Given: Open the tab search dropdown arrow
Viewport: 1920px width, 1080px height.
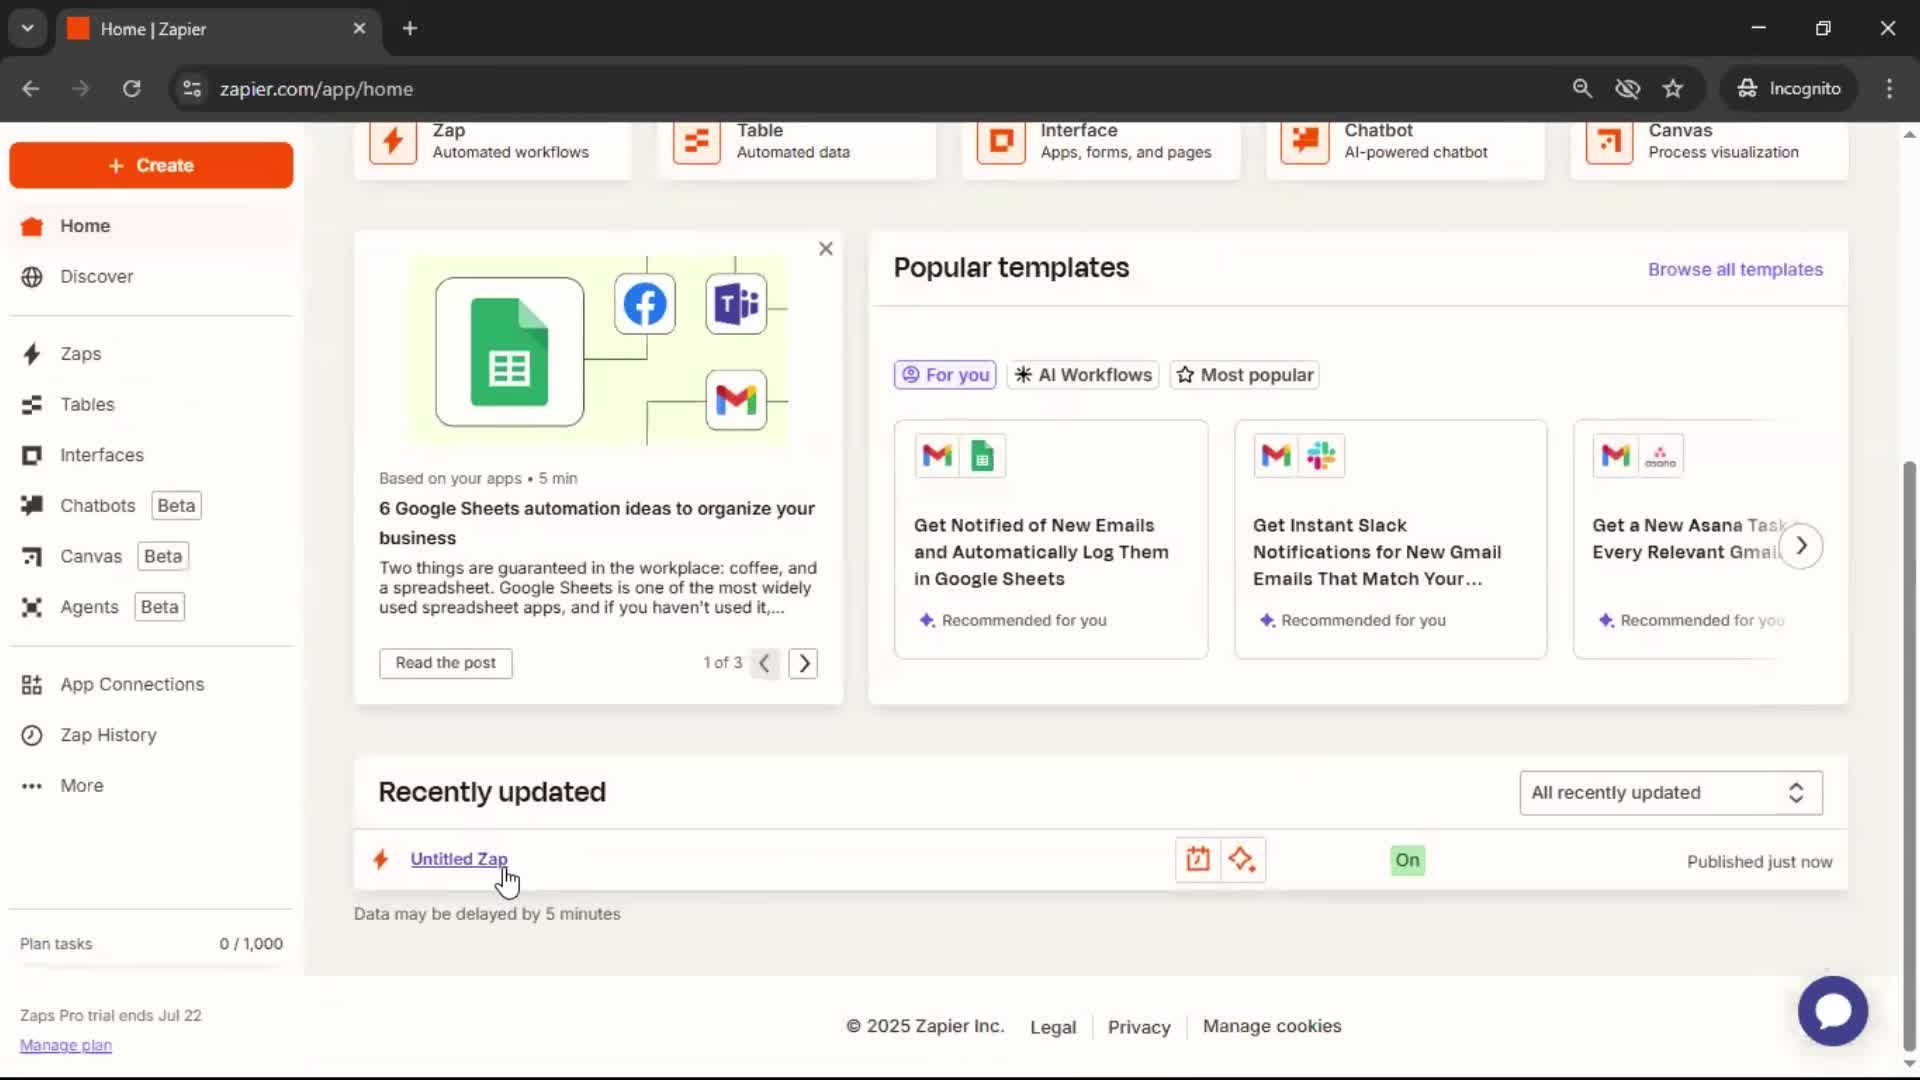Looking at the screenshot, I should point(28,29).
